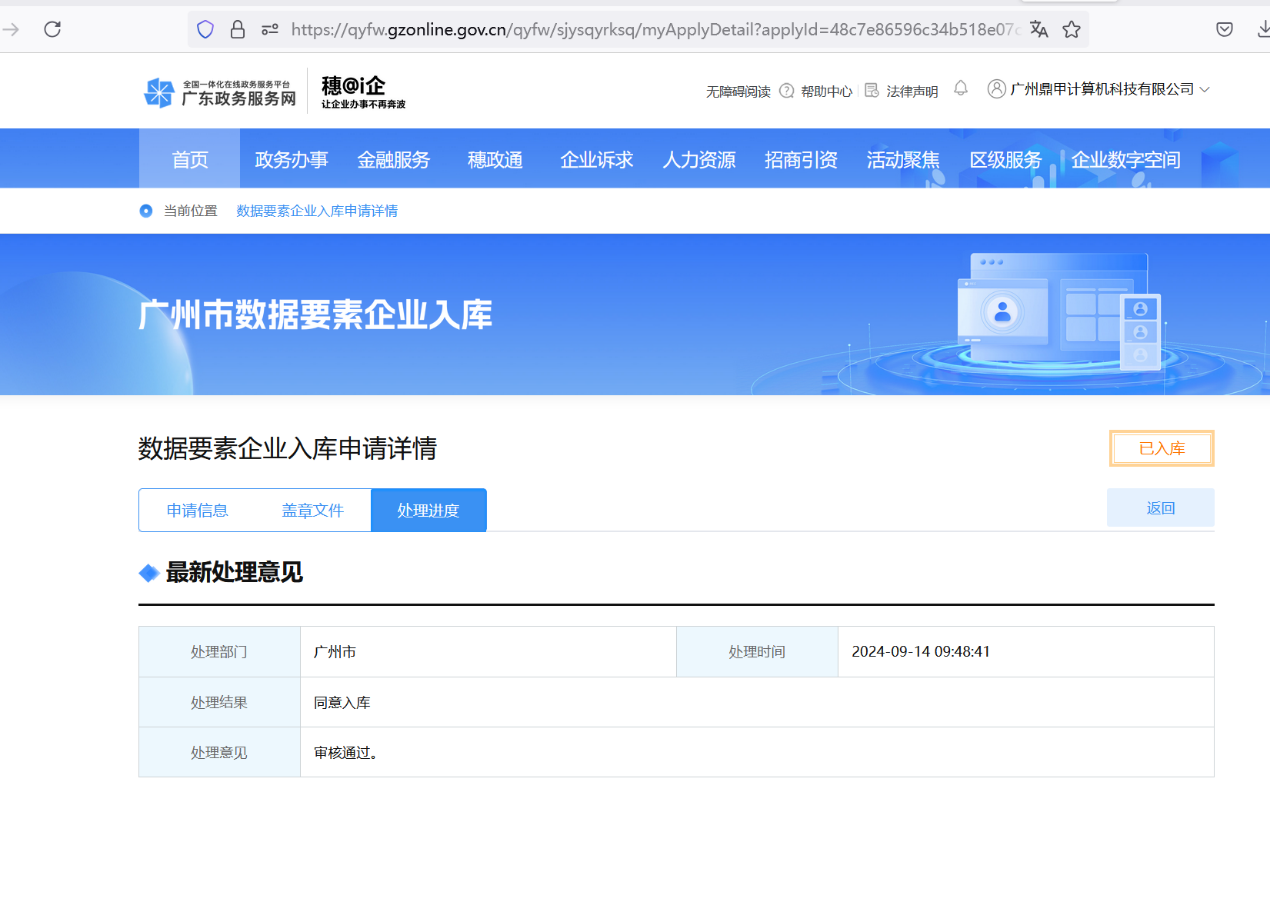Select the 处理进度 tab
1270x905 pixels.
coord(428,510)
